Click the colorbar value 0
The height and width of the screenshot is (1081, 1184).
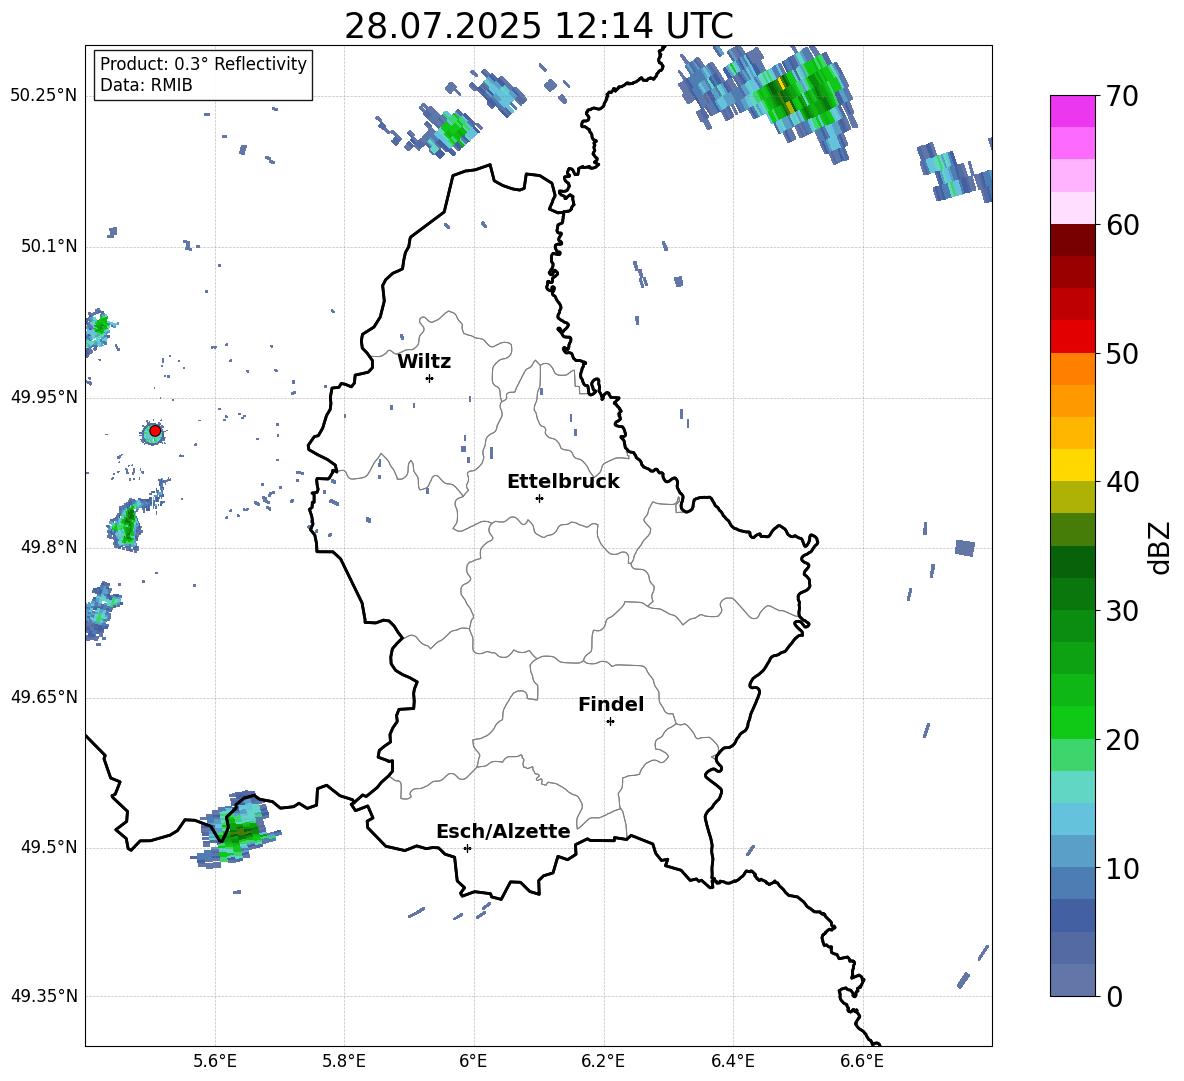click(x=1114, y=996)
